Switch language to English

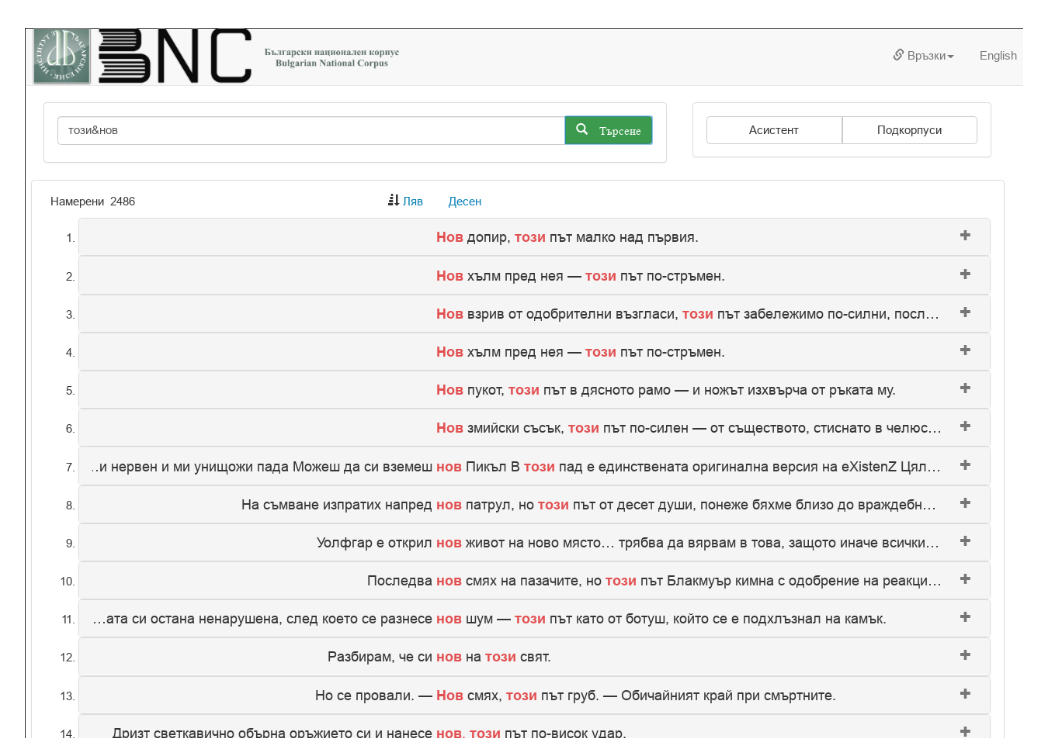pos(998,56)
